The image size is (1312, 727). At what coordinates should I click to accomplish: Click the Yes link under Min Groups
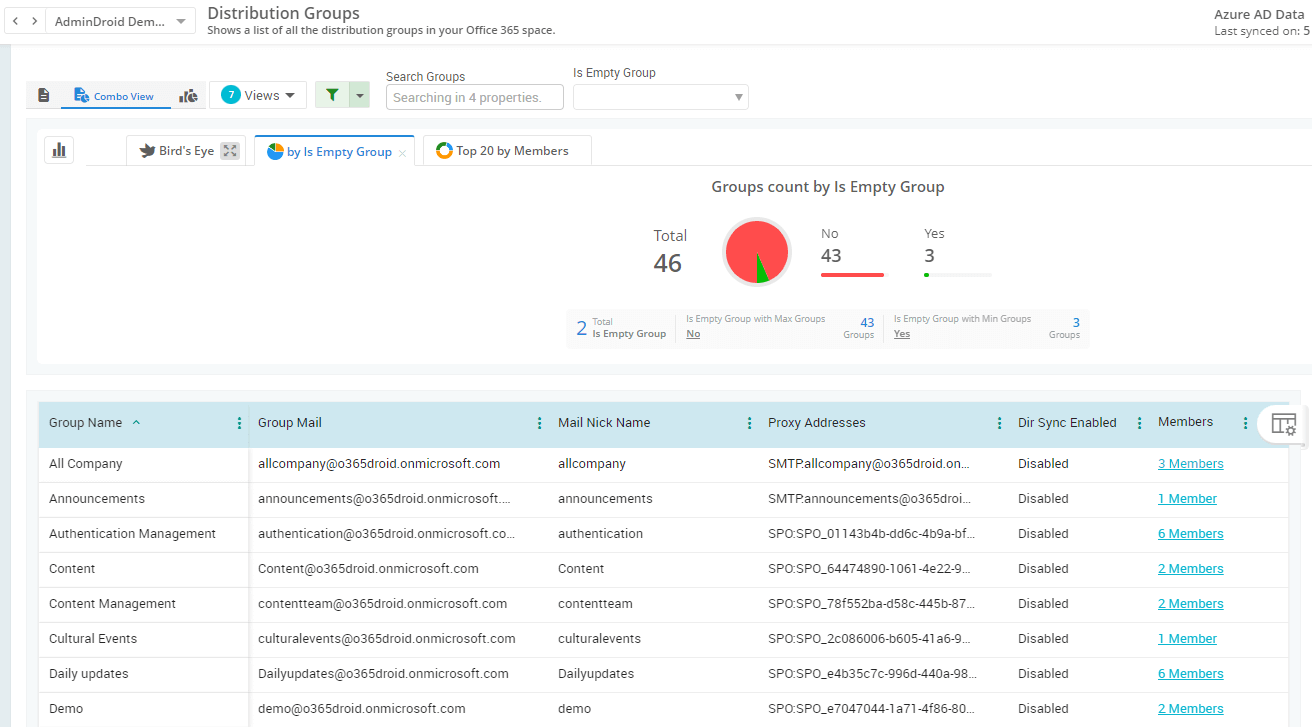(901, 334)
